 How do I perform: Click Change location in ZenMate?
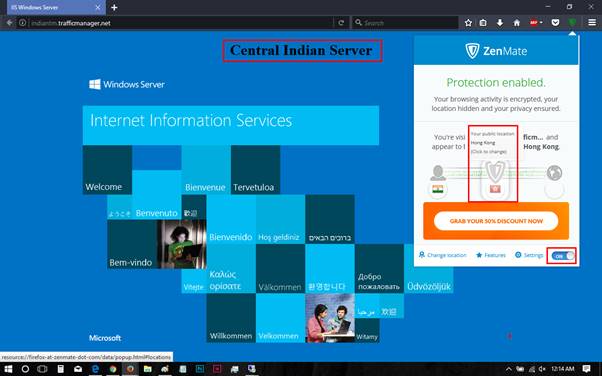(x=442, y=255)
